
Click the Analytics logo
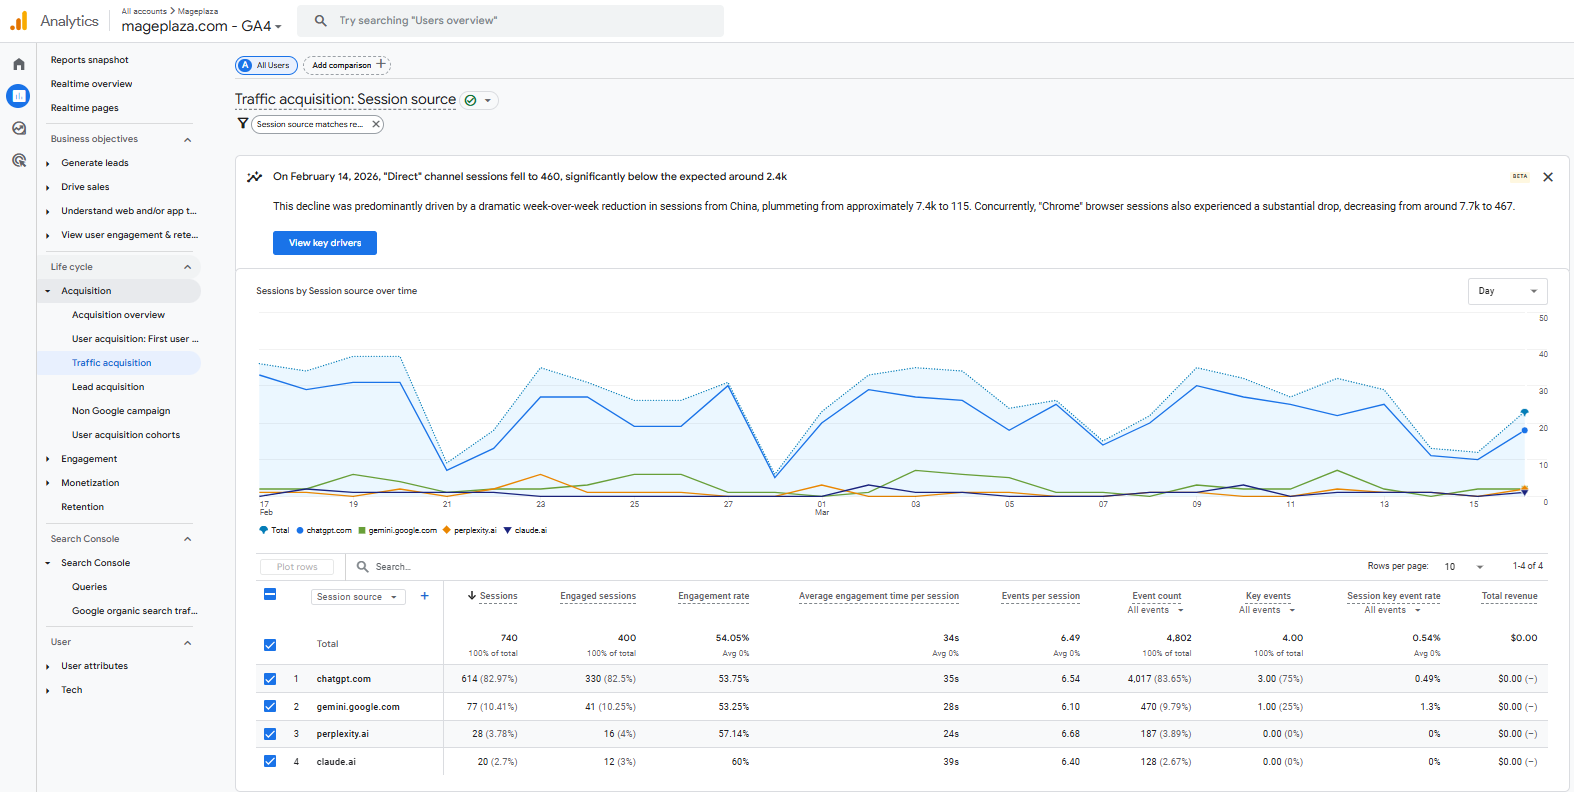(20, 21)
